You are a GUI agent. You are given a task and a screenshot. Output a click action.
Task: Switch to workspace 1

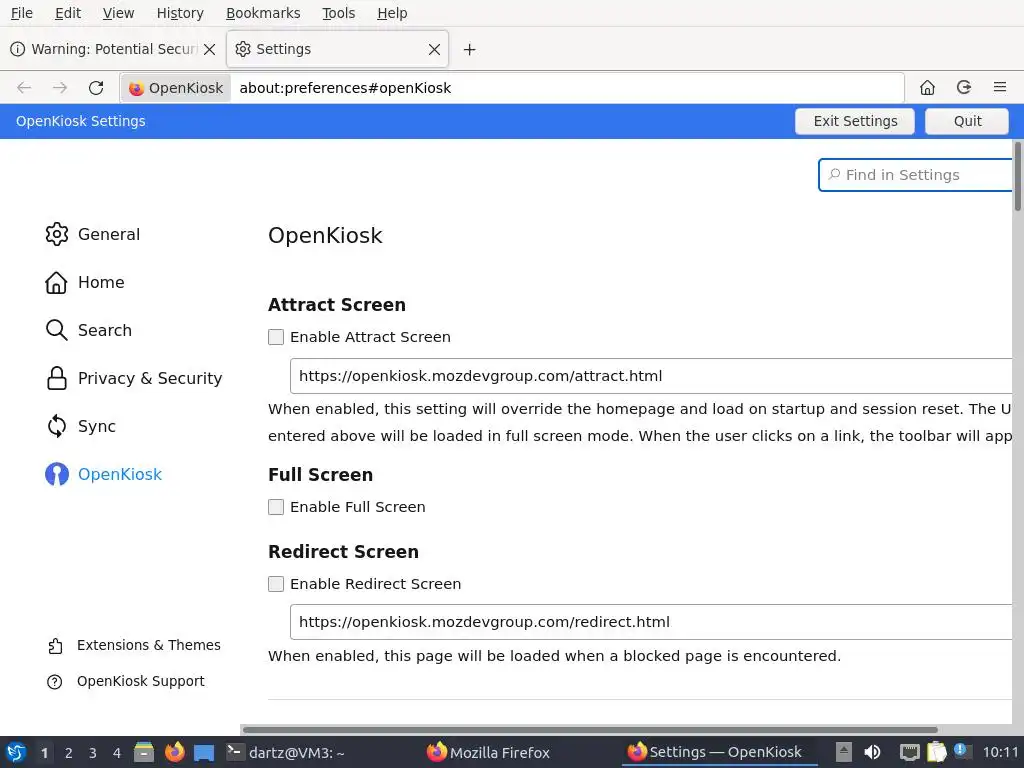(44, 753)
